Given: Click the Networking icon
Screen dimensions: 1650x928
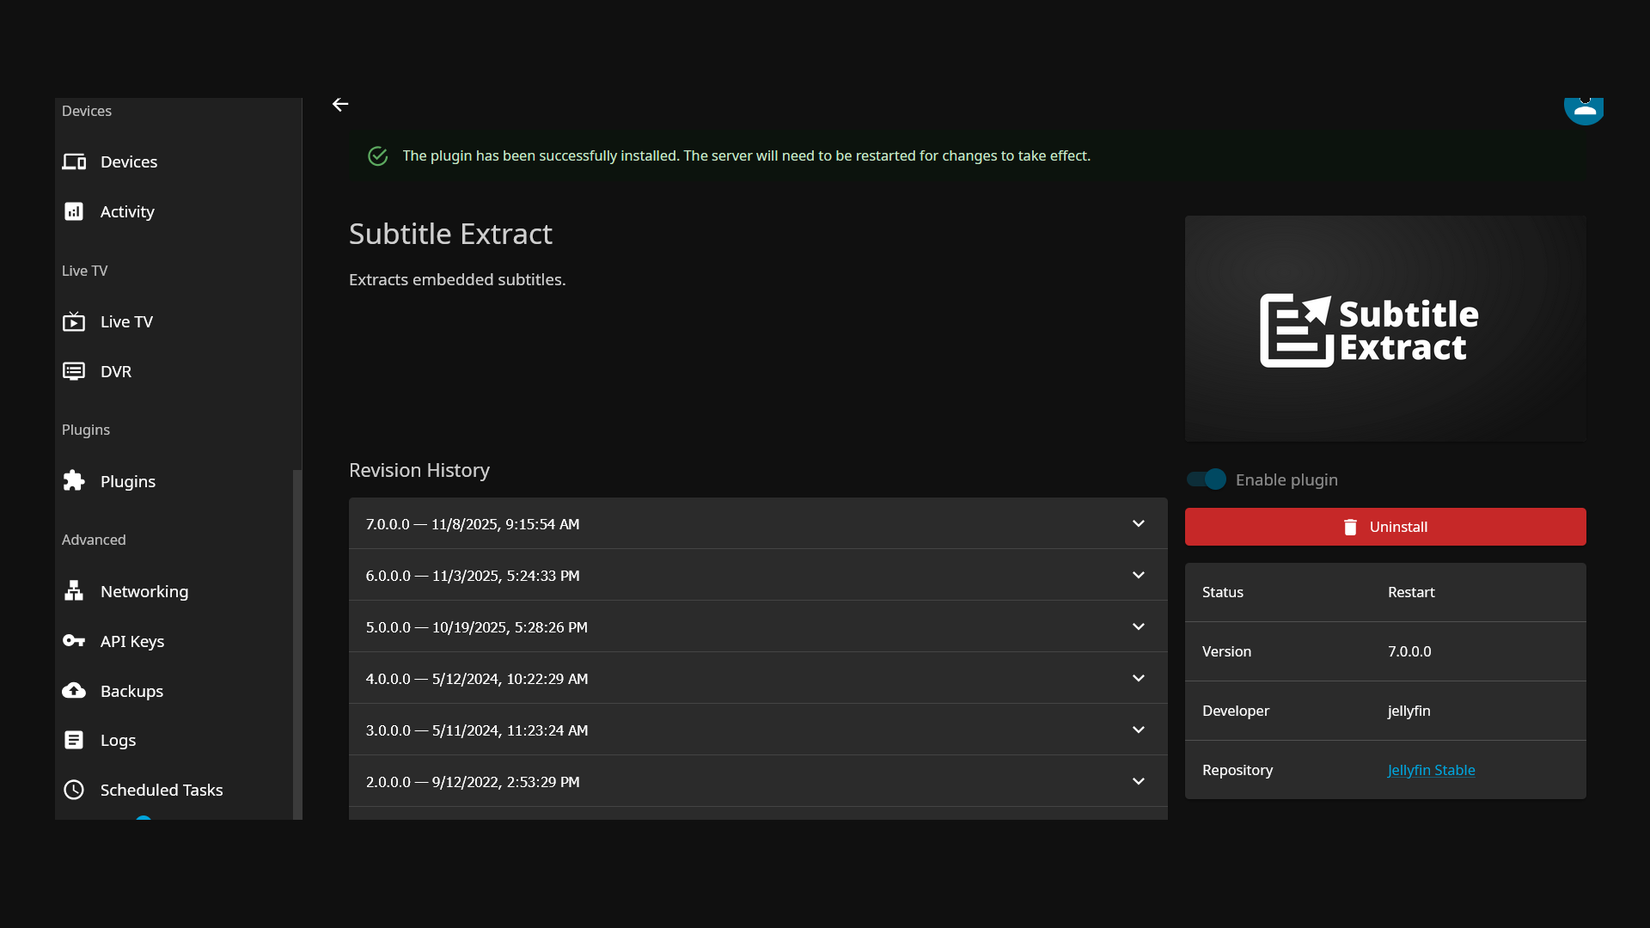Looking at the screenshot, I should click(x=74, y=591).
